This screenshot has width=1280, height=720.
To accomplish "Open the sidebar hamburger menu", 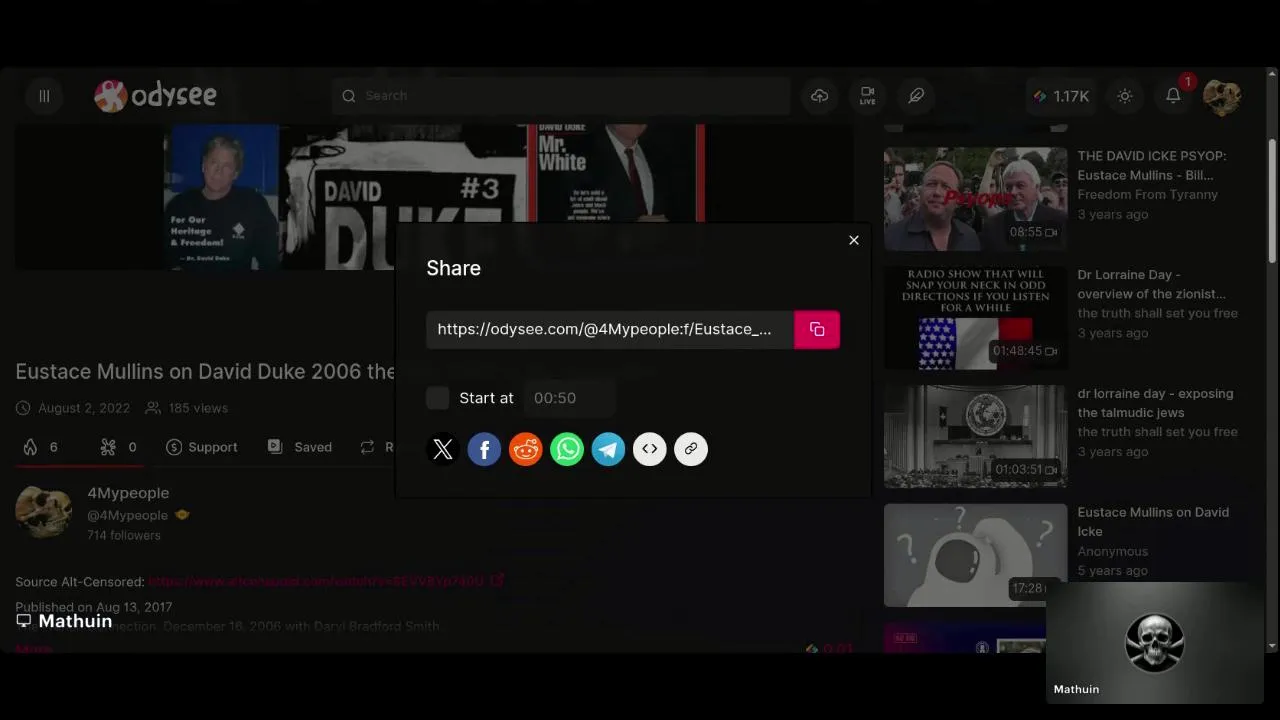I will 44,96.
